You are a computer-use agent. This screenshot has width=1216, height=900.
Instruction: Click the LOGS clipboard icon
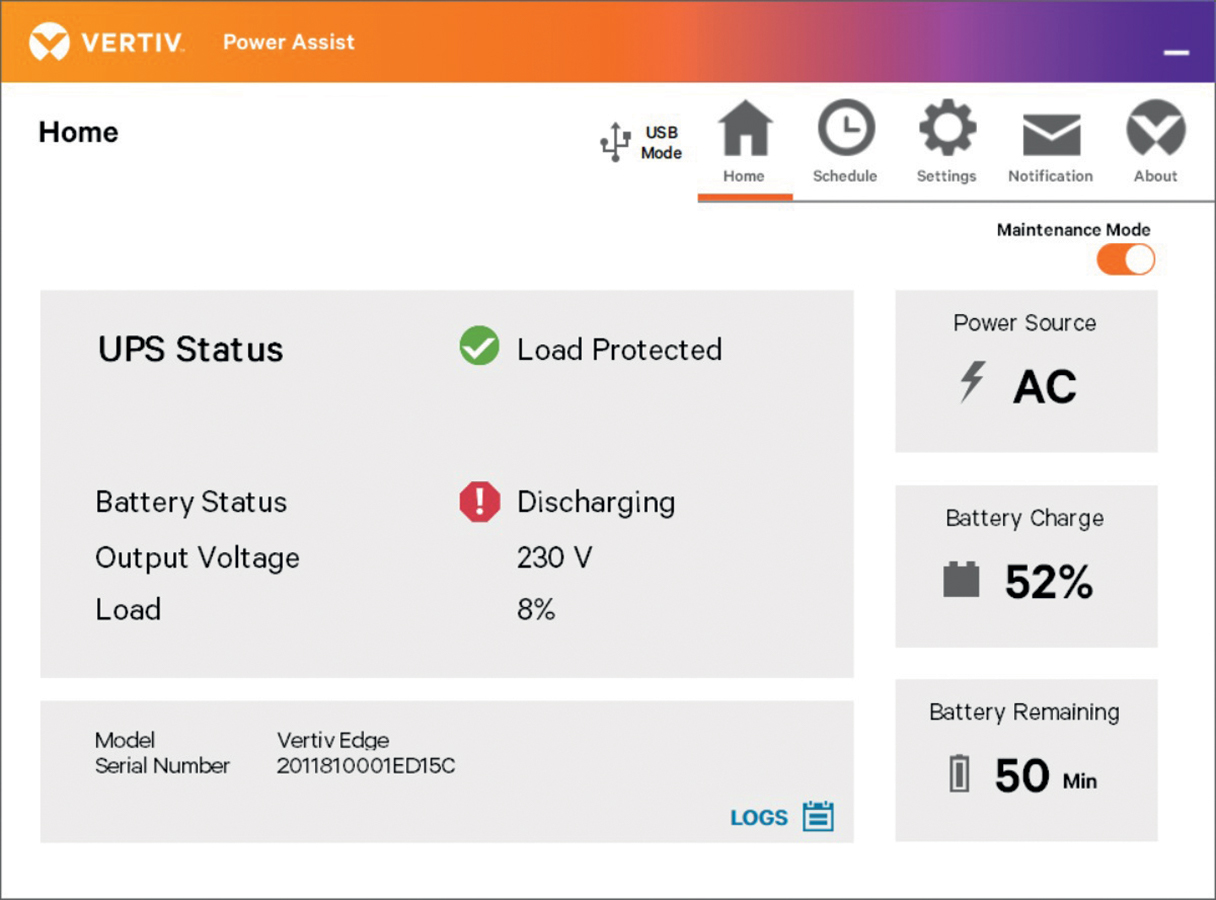pos(818,816)
